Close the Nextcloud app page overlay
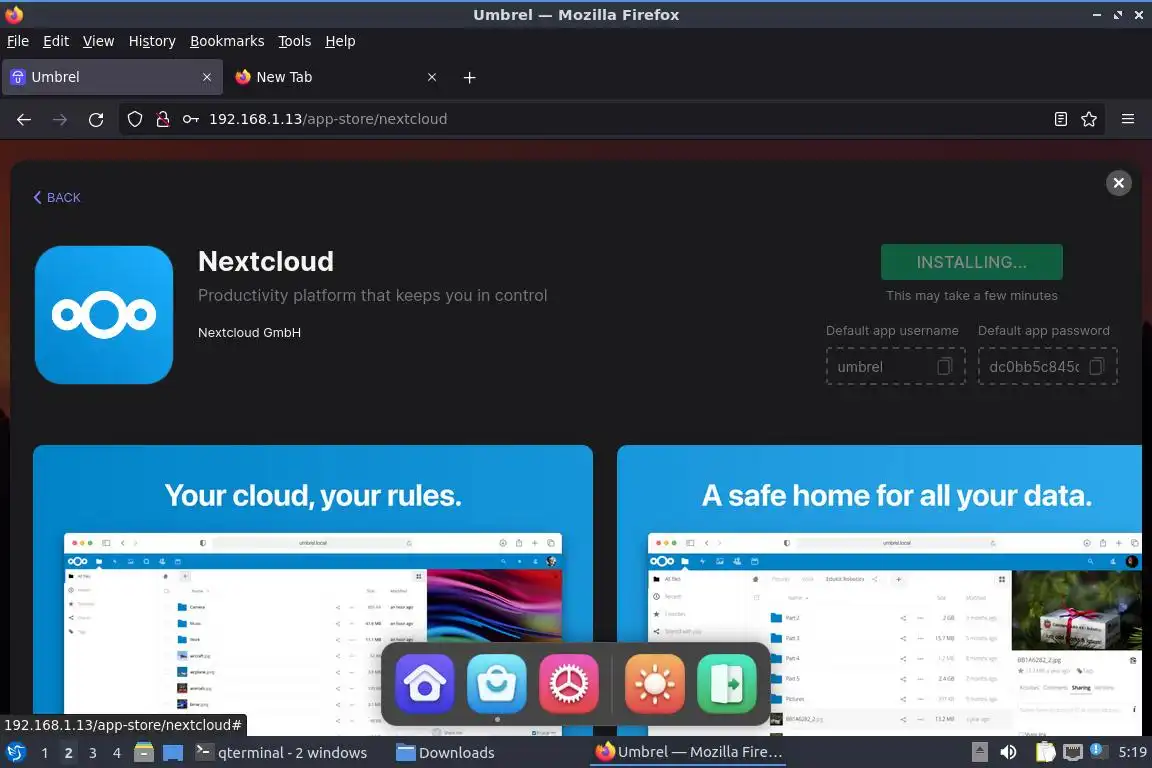This screenshot has height=768, width=1152. [1118, 183]
